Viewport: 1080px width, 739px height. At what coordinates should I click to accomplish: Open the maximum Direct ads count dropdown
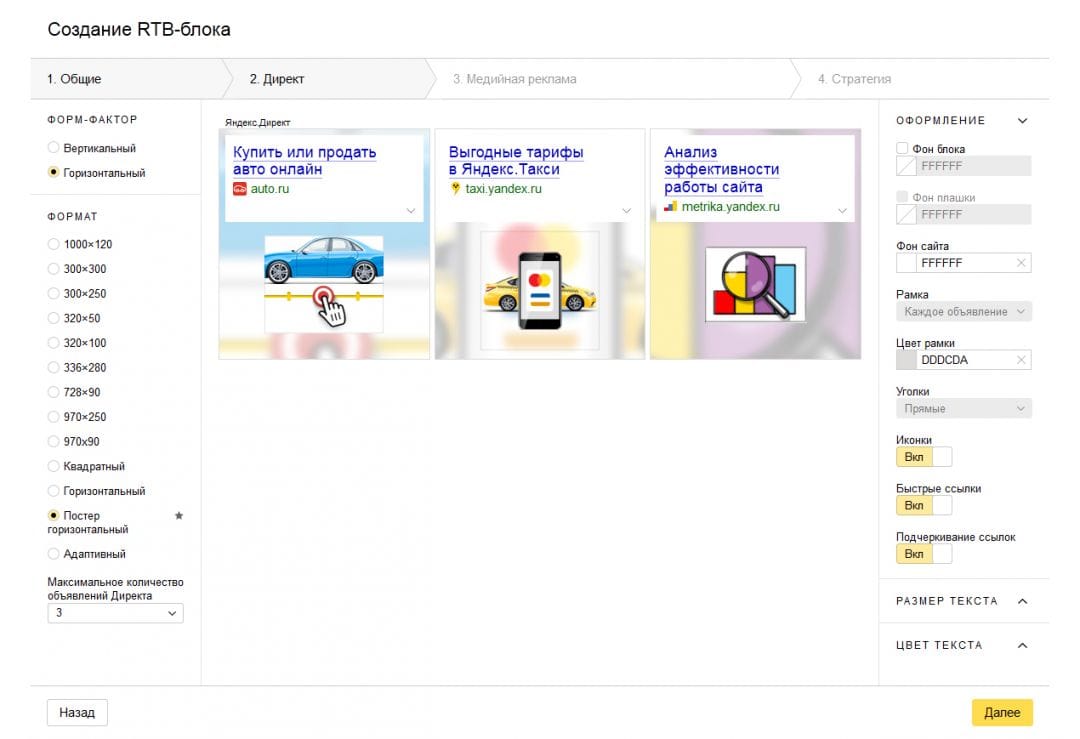pyautogui.click(x=115, y=613)
